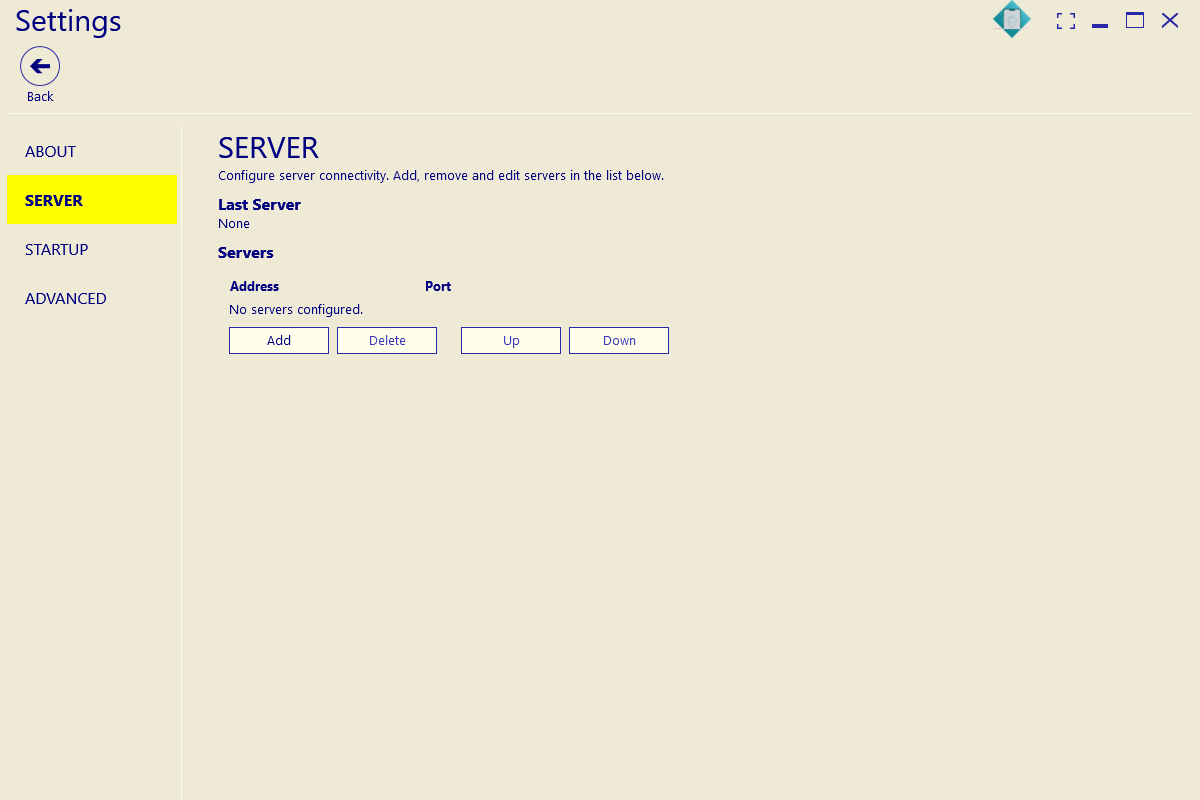The height and width of the screenshot is (800, 1200).
Task: Maximize the Settings window
Action: coord(1135,20)
